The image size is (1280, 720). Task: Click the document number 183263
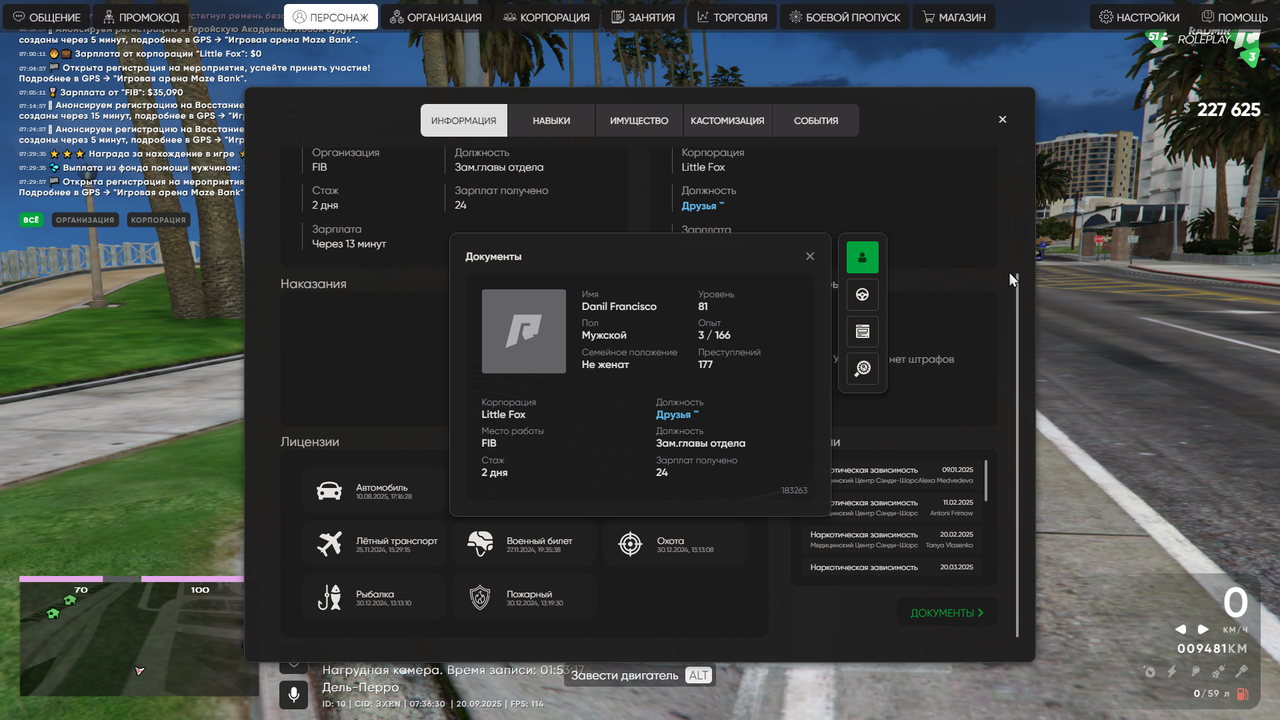[794, 491]
